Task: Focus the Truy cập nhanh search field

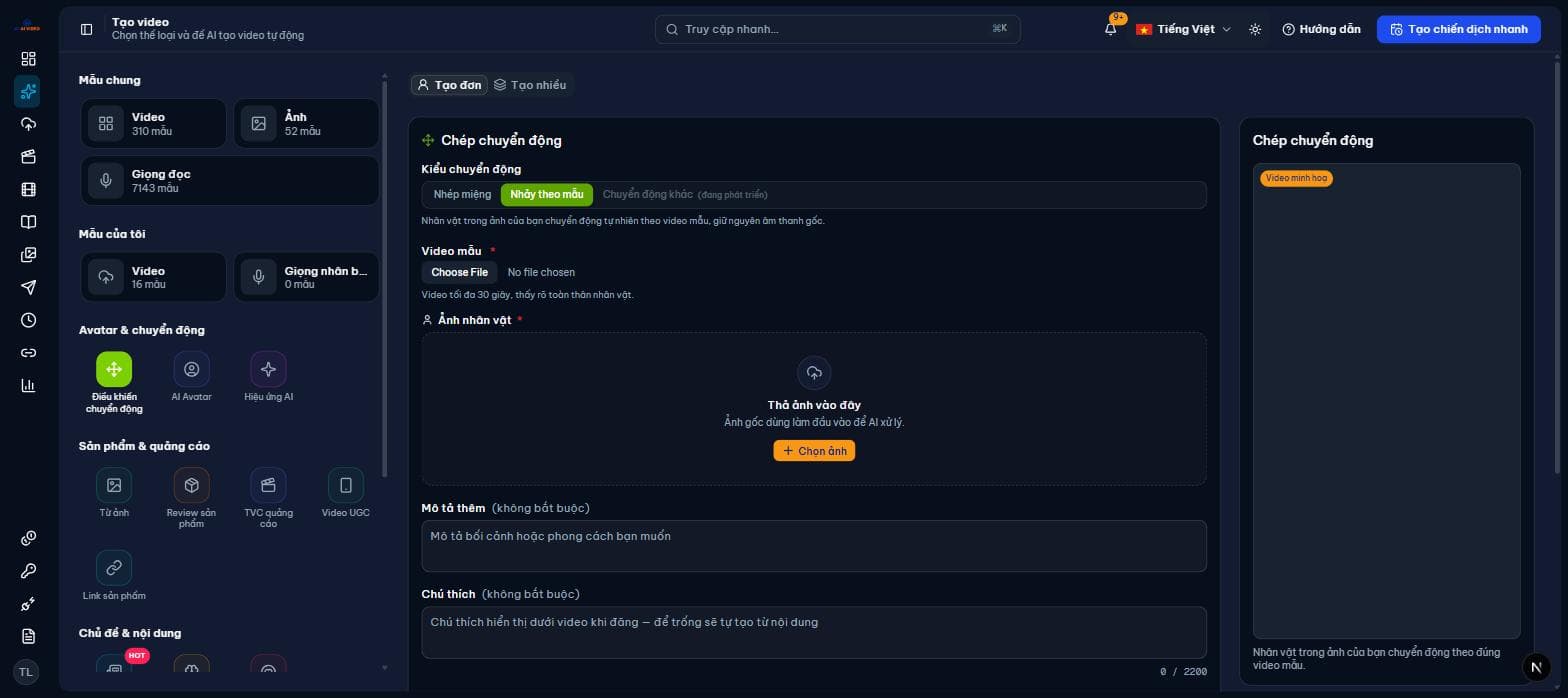Action: point(838,29)
